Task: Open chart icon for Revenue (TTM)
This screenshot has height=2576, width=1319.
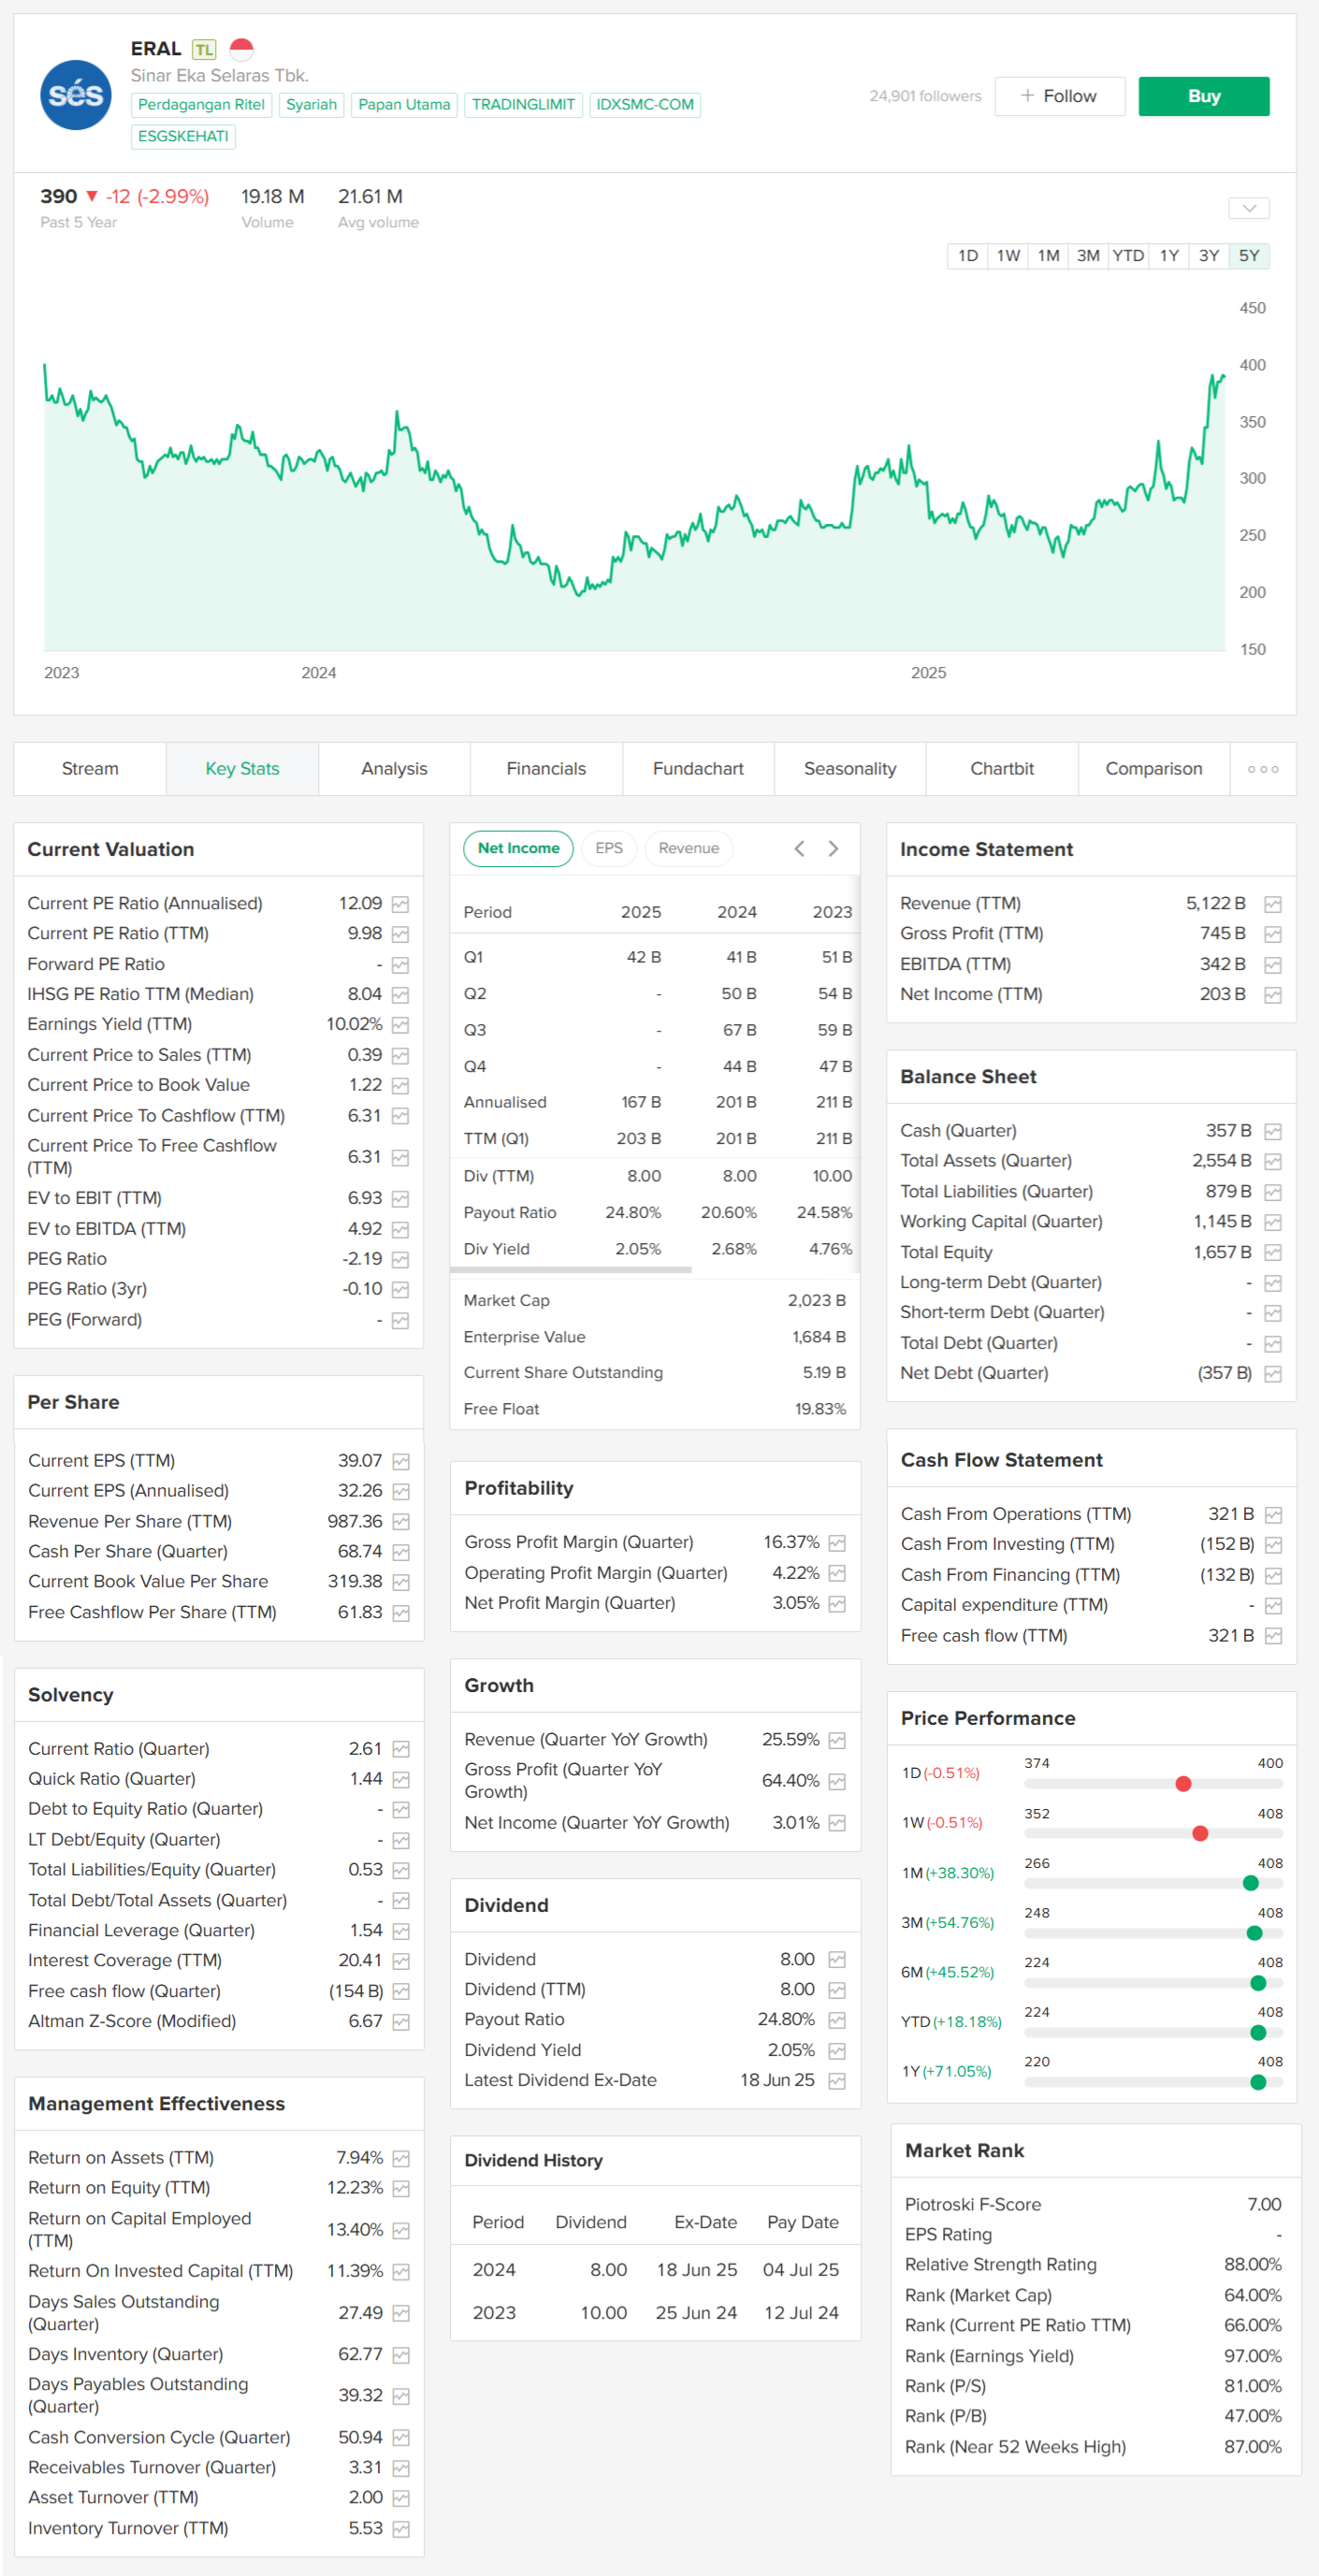Action: pos(1273,905)
